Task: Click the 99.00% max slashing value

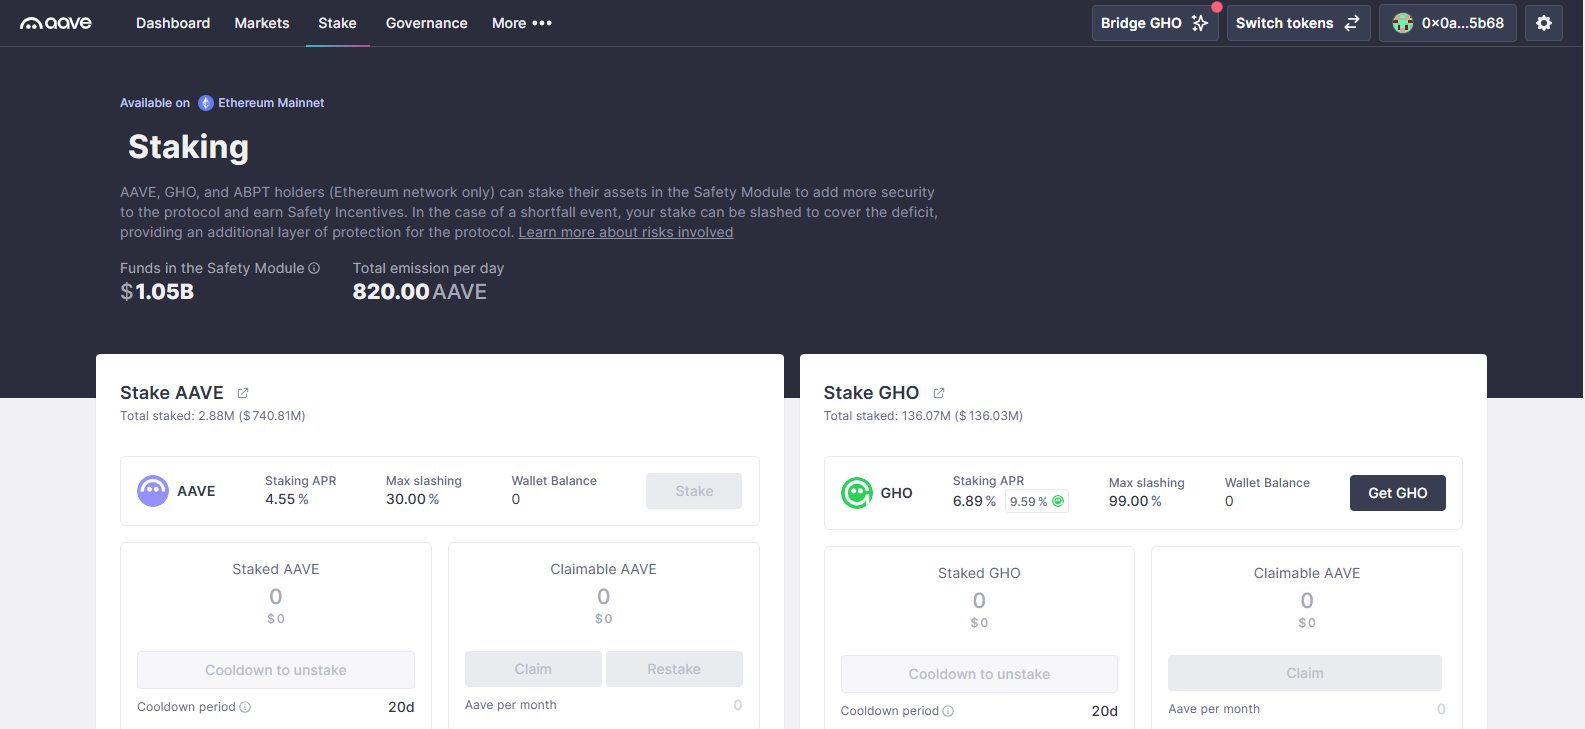Action: click(1135, 501)
